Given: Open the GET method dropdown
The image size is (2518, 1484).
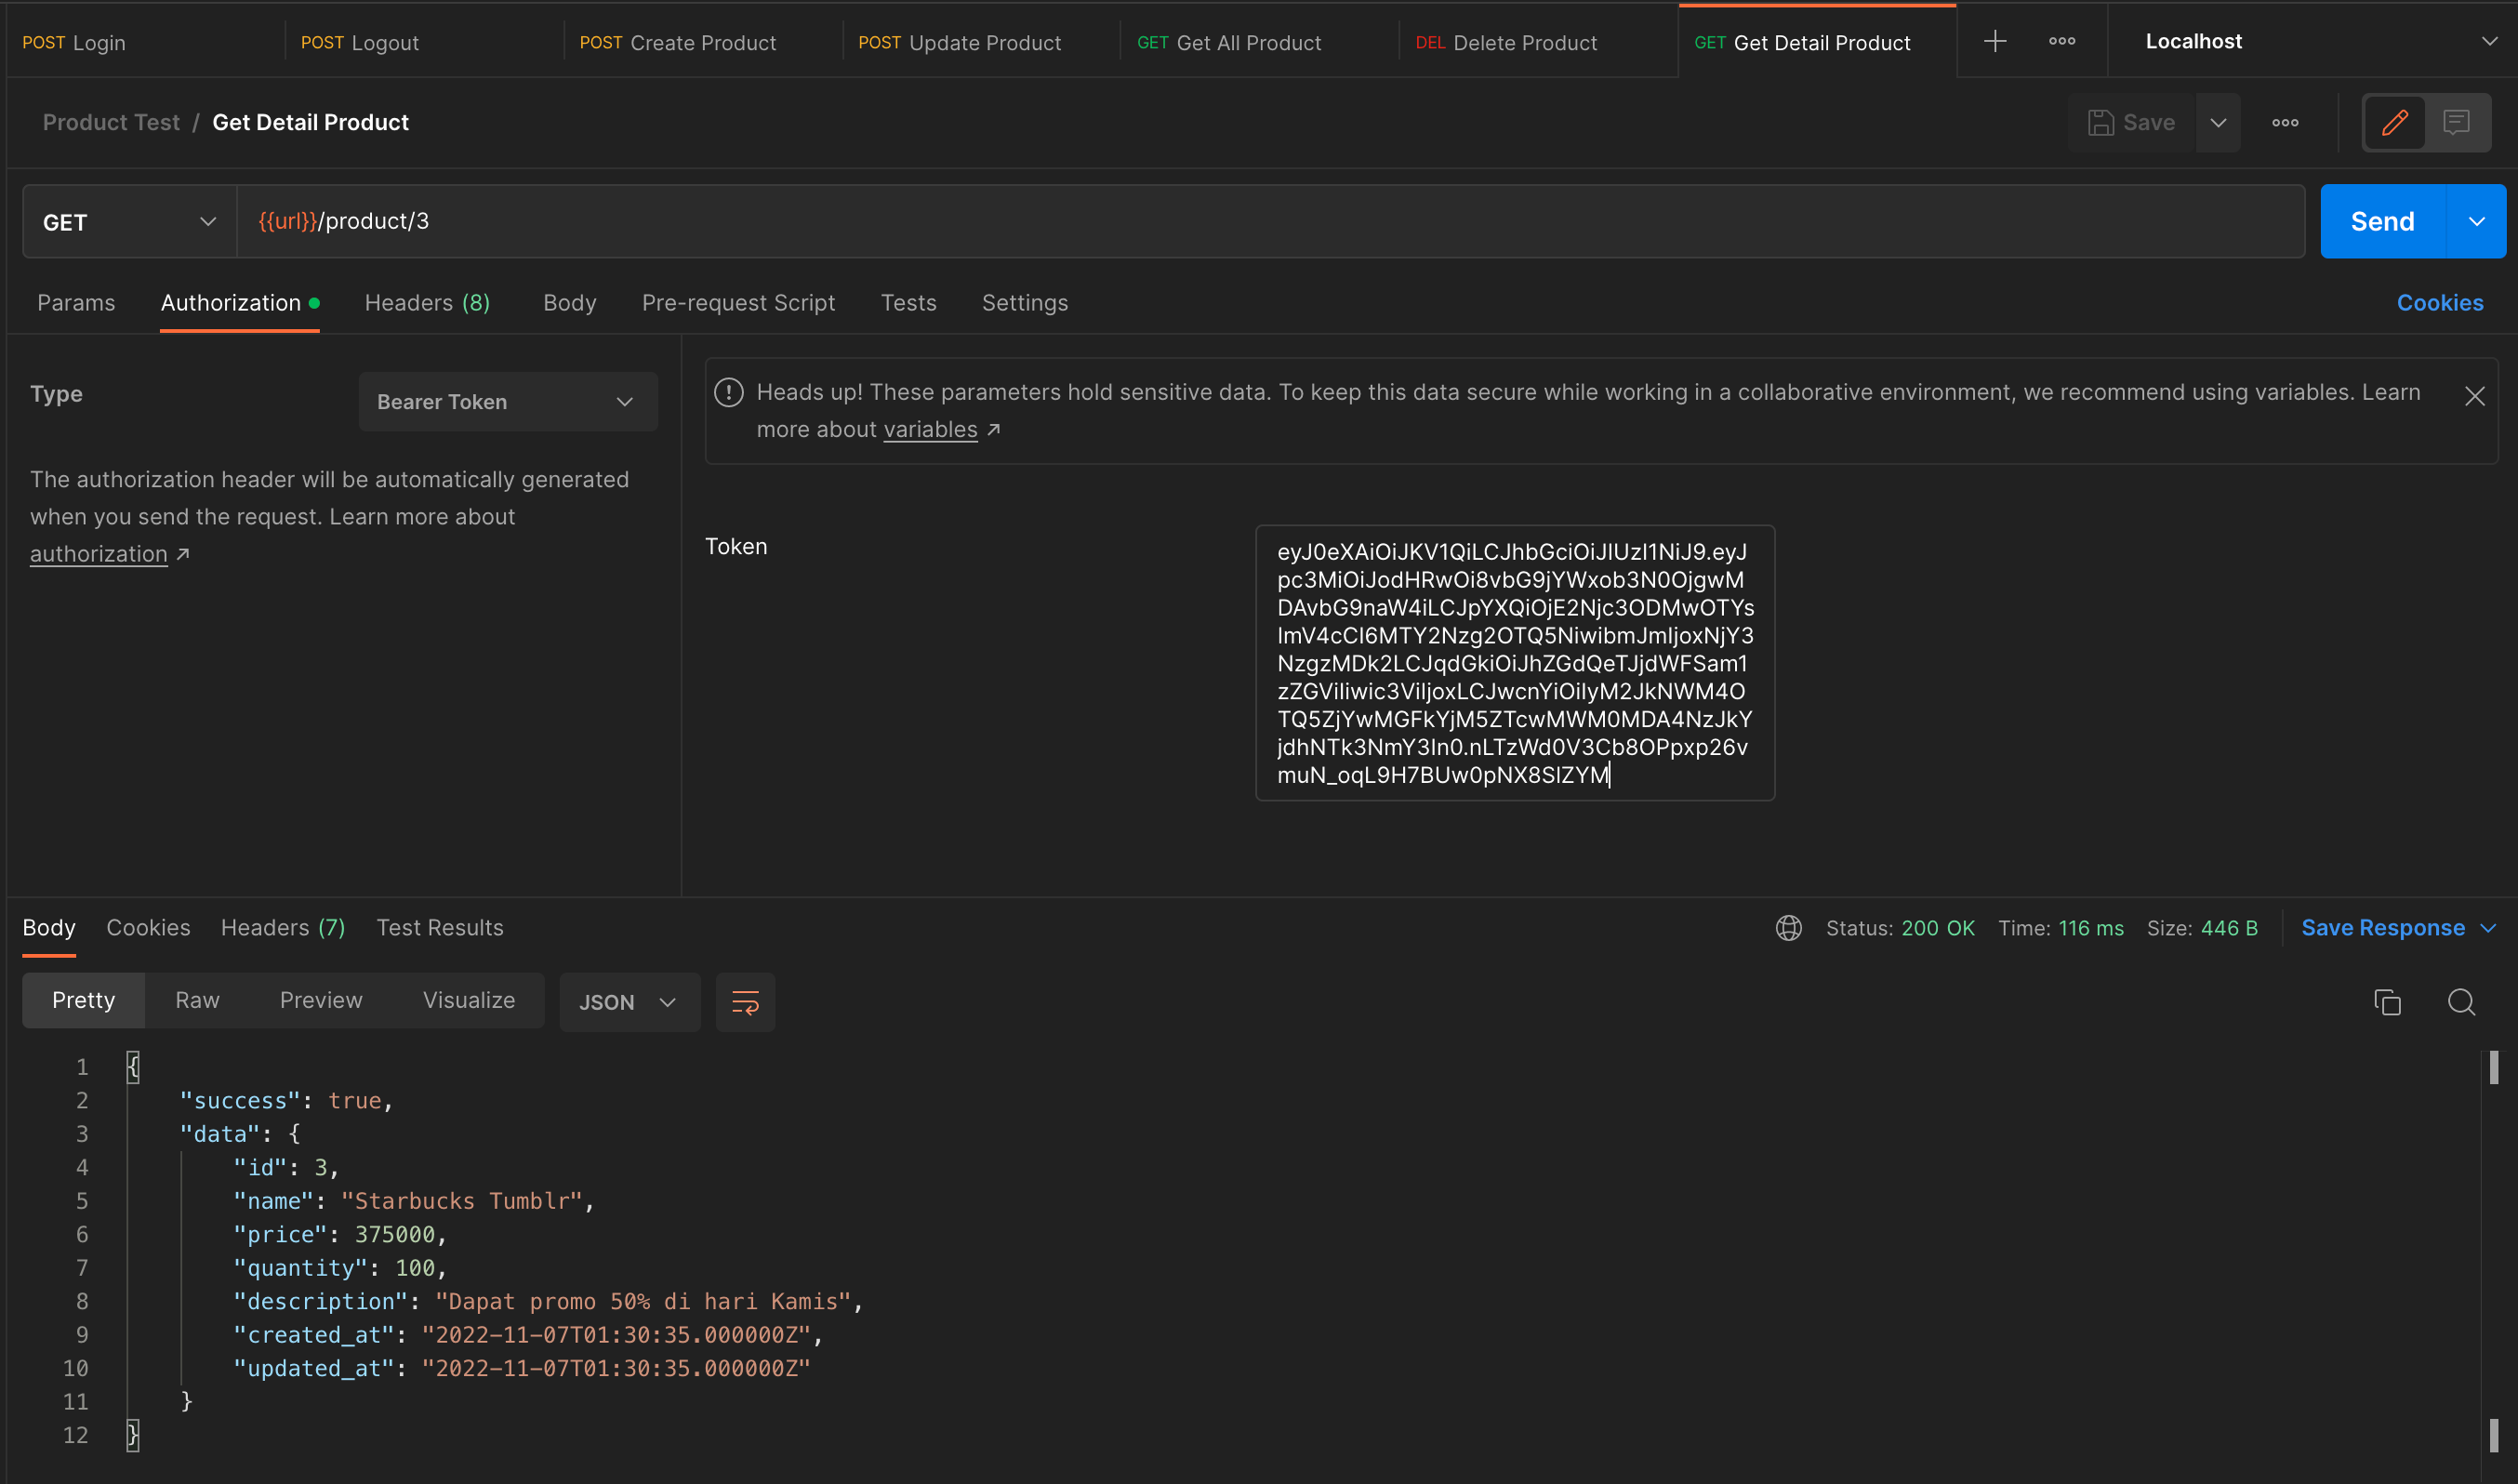Looking at the screenshot, I should [x=129, y=222].
